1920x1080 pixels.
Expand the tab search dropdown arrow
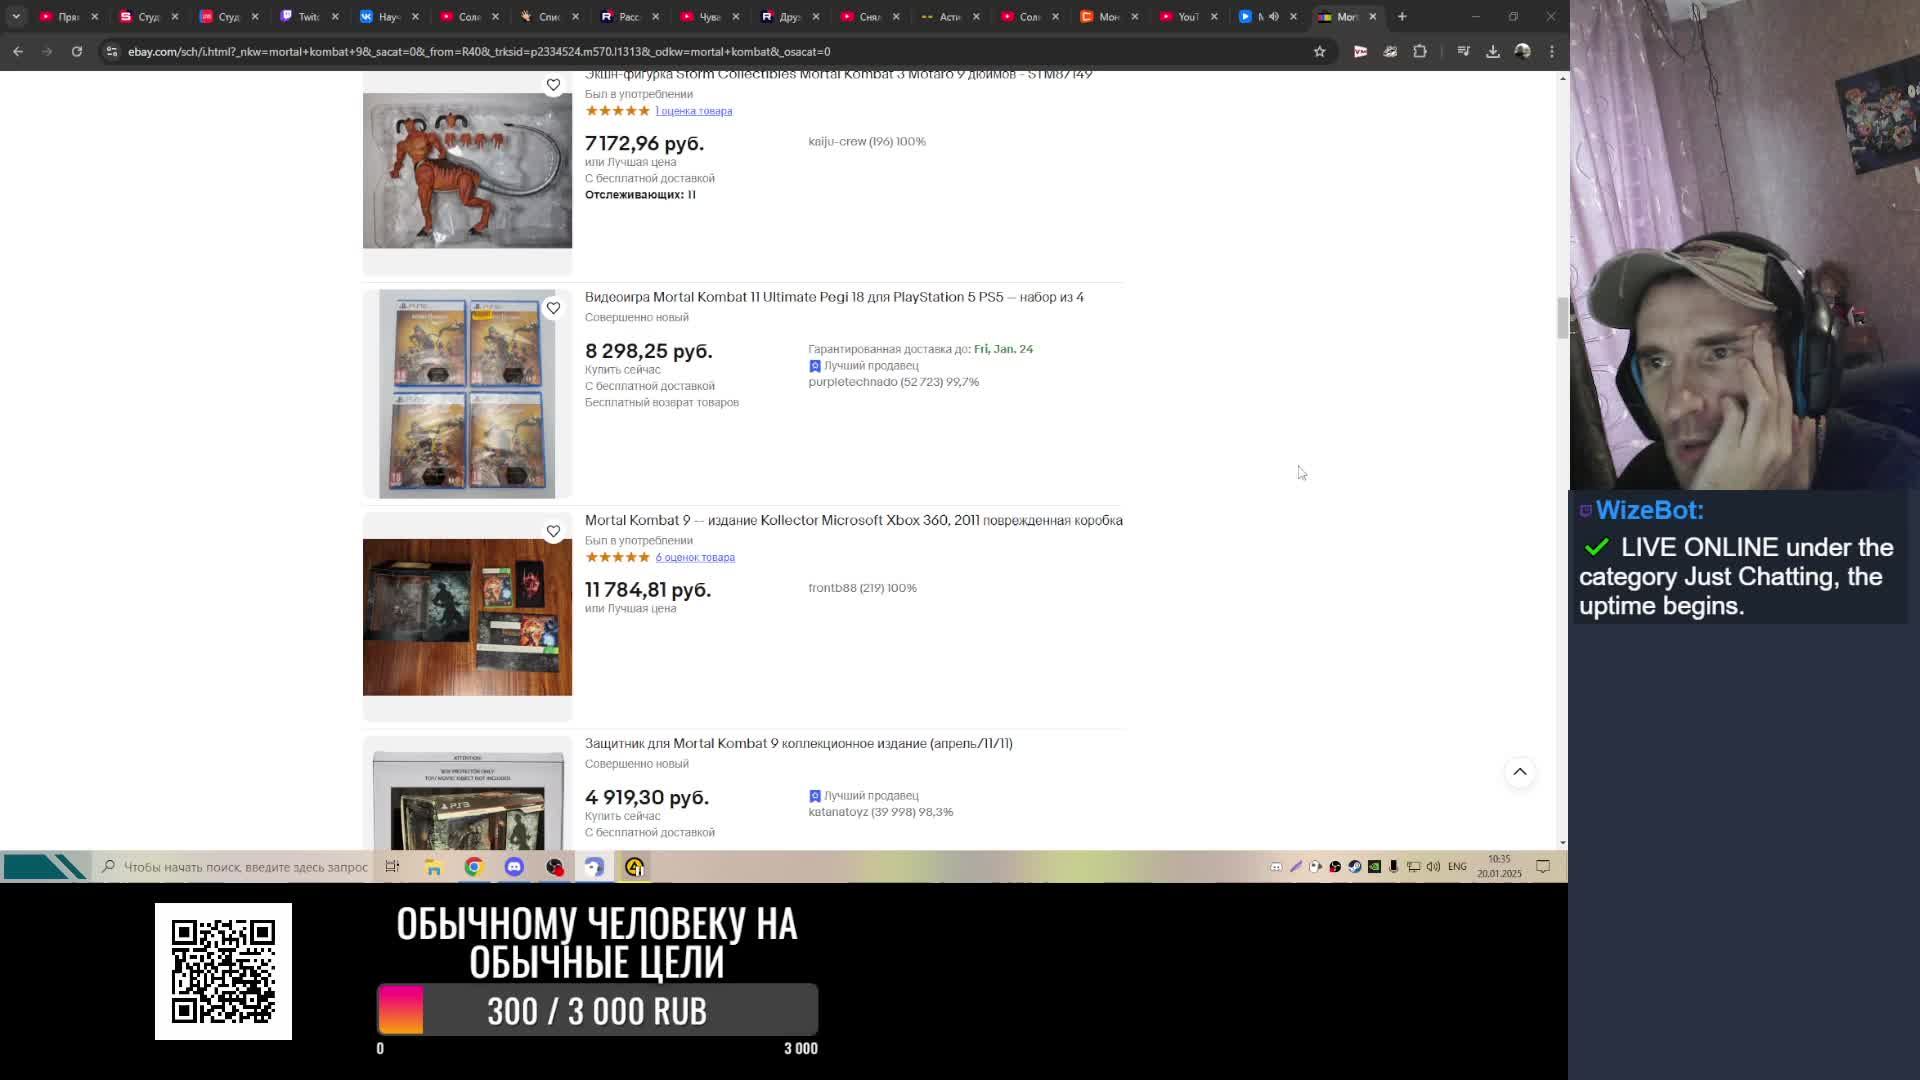tap(16, 16)
